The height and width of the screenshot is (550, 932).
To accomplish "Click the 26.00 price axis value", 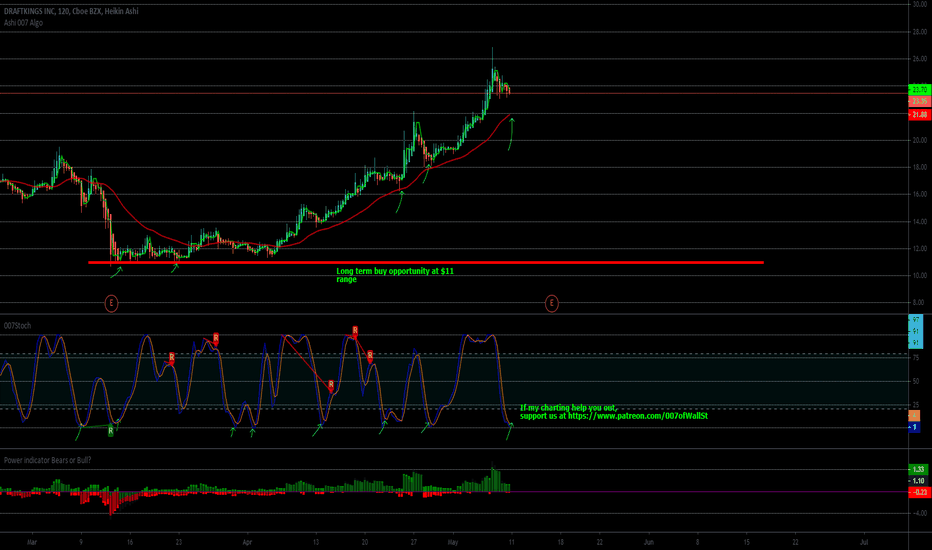I will [920, 59].
